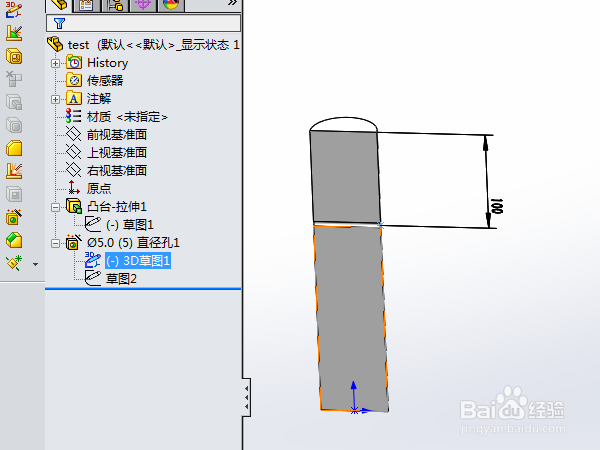Select 材质 <未指定> material item
The width and height of the screenshot is (600, 450).
[x=127, y=117]
